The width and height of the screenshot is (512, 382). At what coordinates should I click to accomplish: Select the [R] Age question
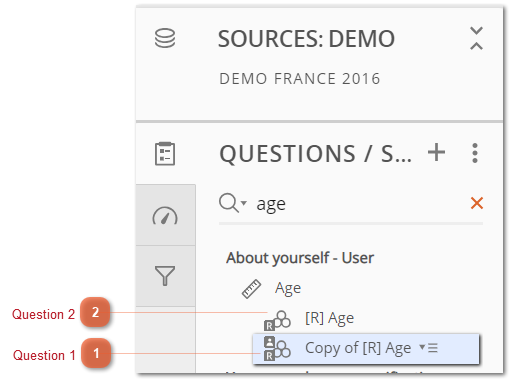pyautogui.click(x=329, y=318)
